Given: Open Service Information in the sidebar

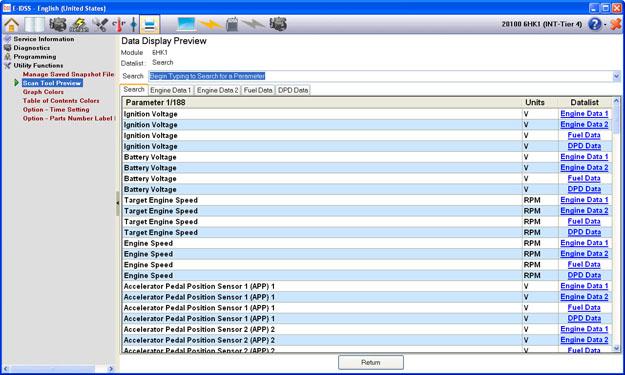Looking at the screenshot, I should tap(44, 39).
